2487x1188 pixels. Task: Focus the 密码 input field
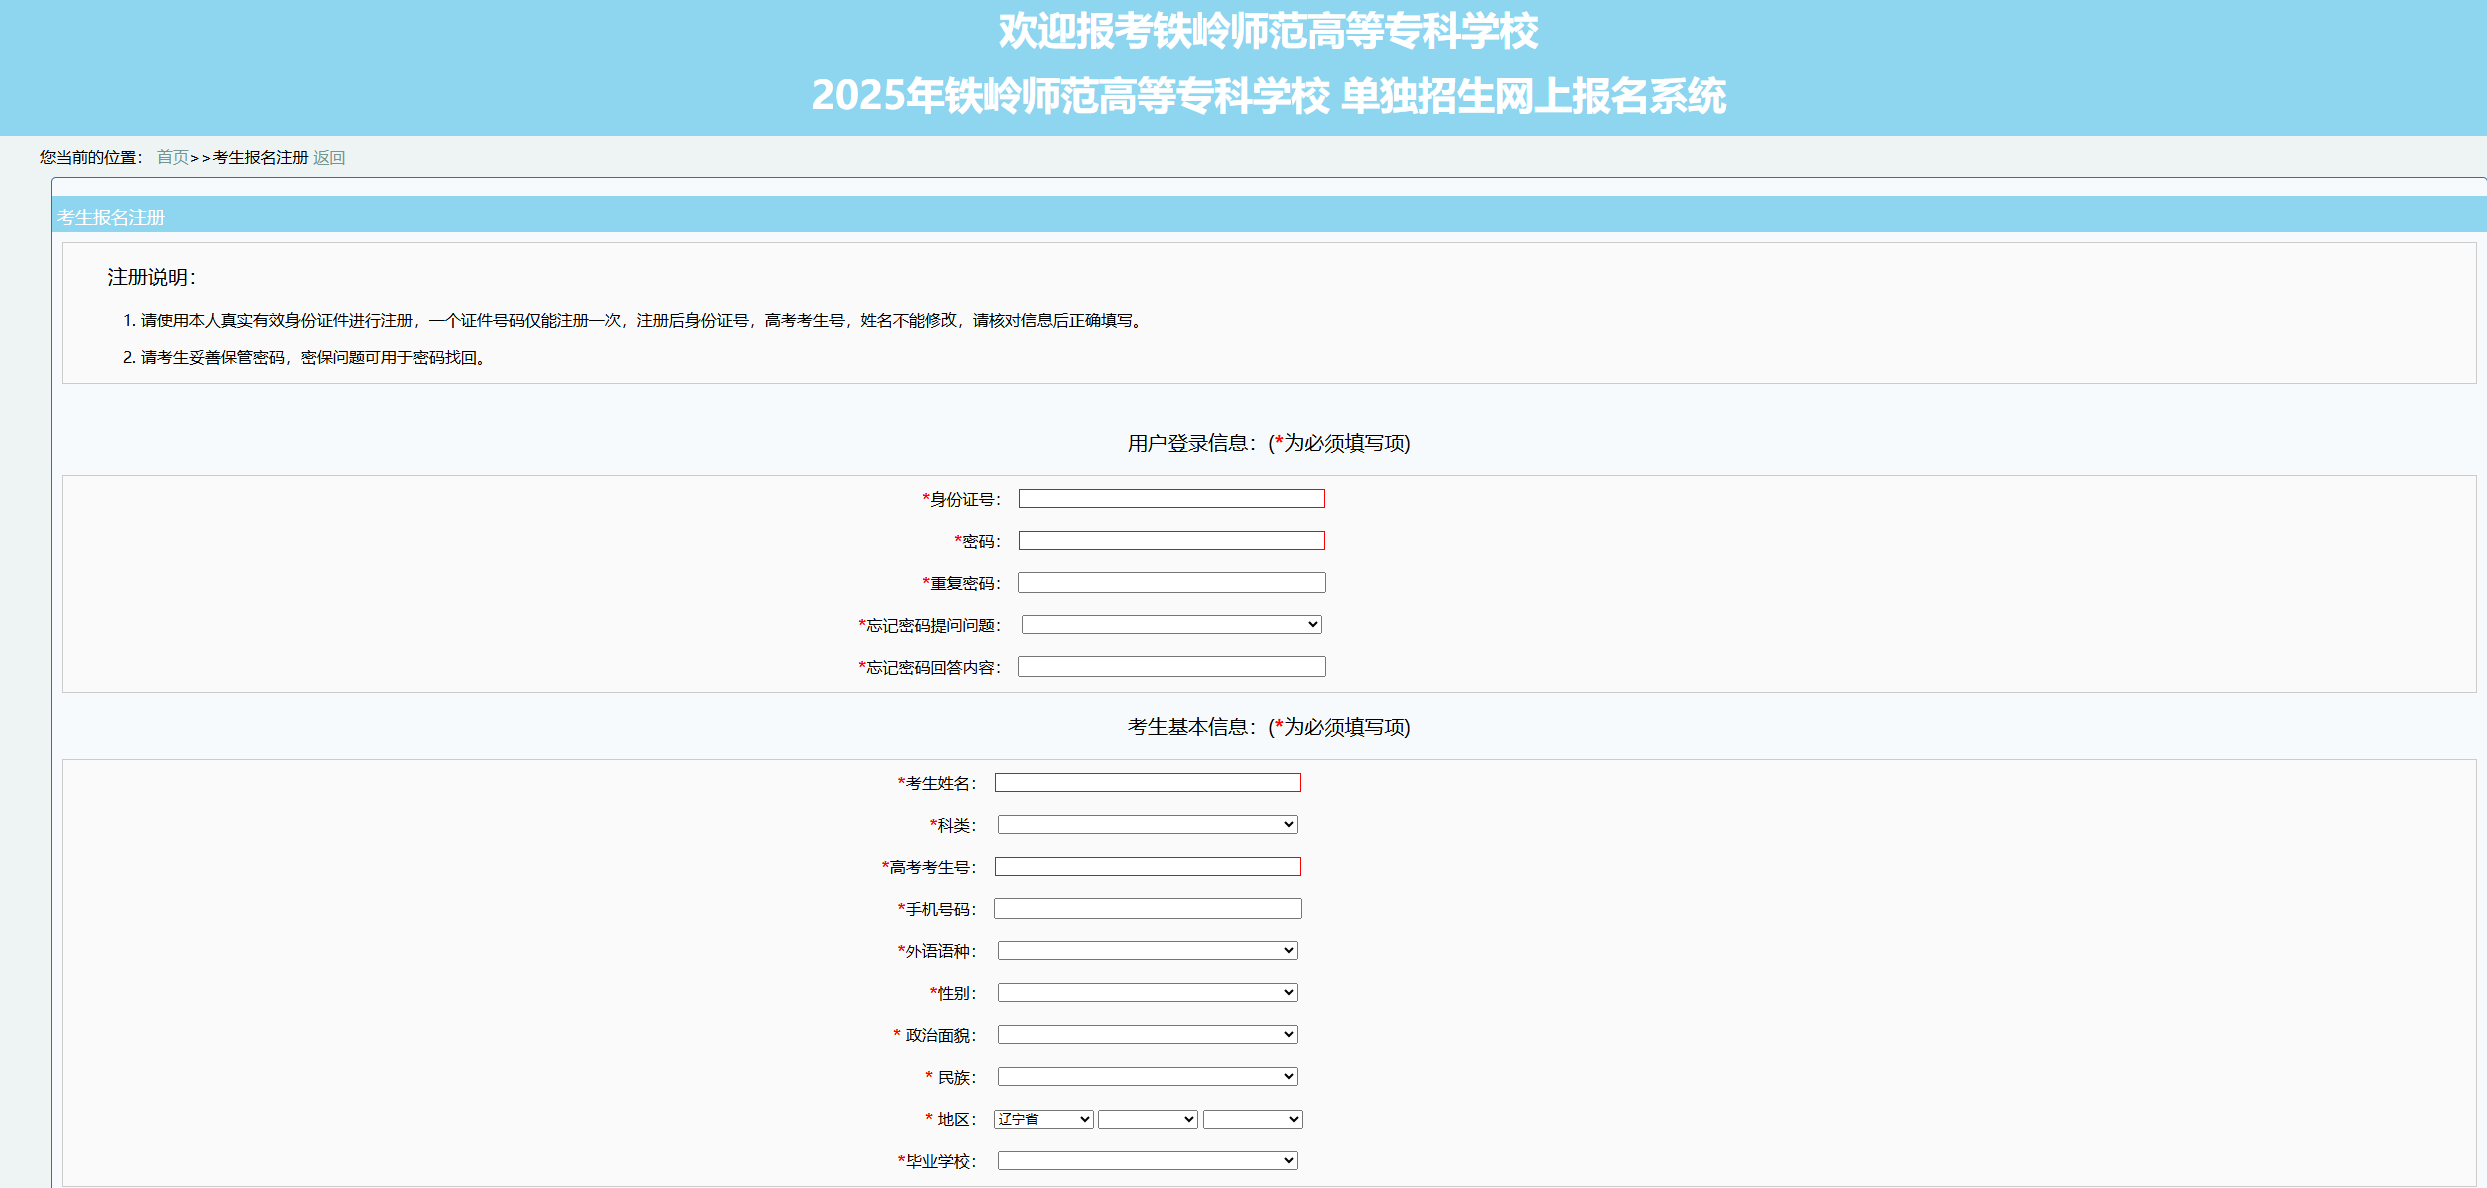point(1172,540)
